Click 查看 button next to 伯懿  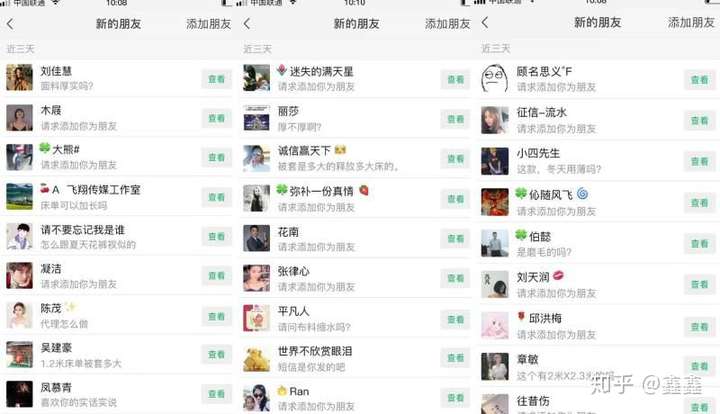699,244
